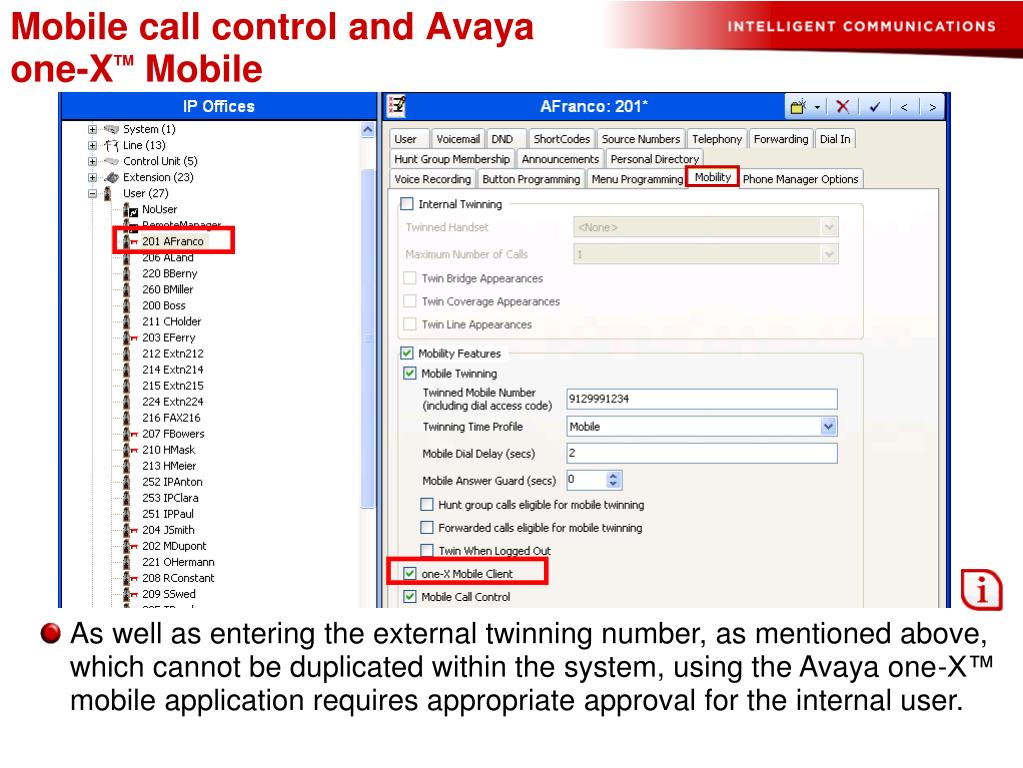
Task: Expand the Extension (23) tree node
Action: click(93, 177)
